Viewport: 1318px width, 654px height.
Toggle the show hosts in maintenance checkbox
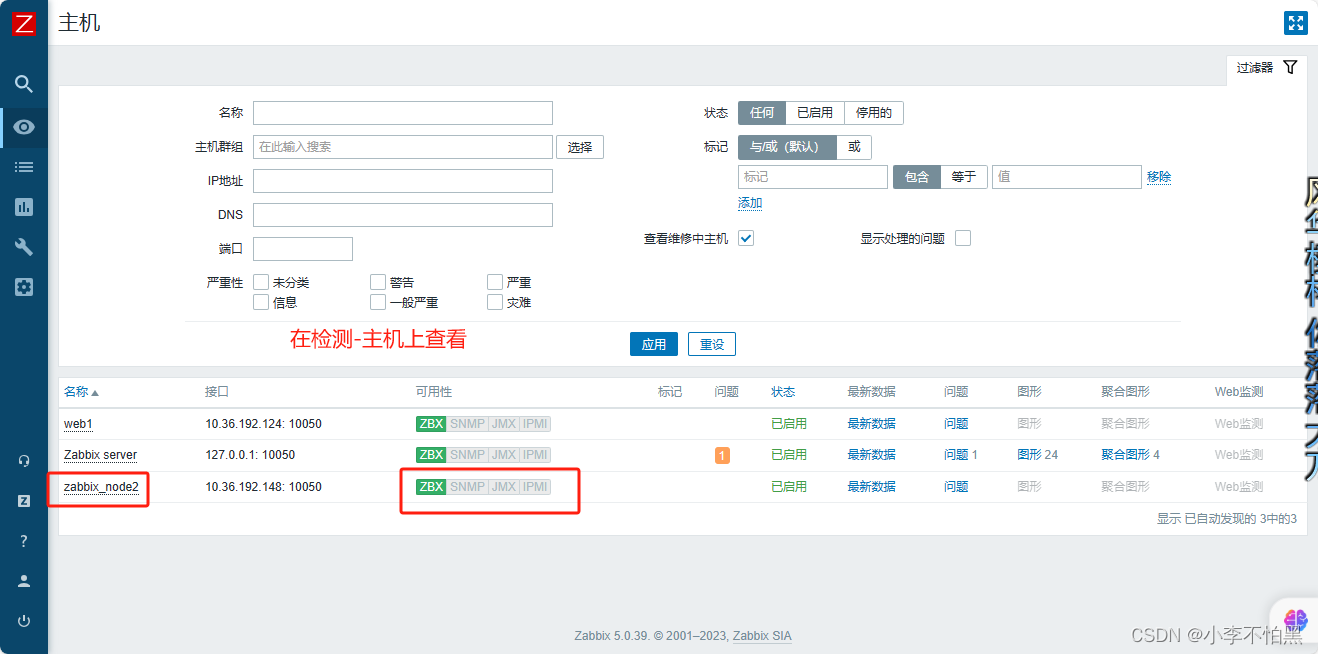click(746, 238)
